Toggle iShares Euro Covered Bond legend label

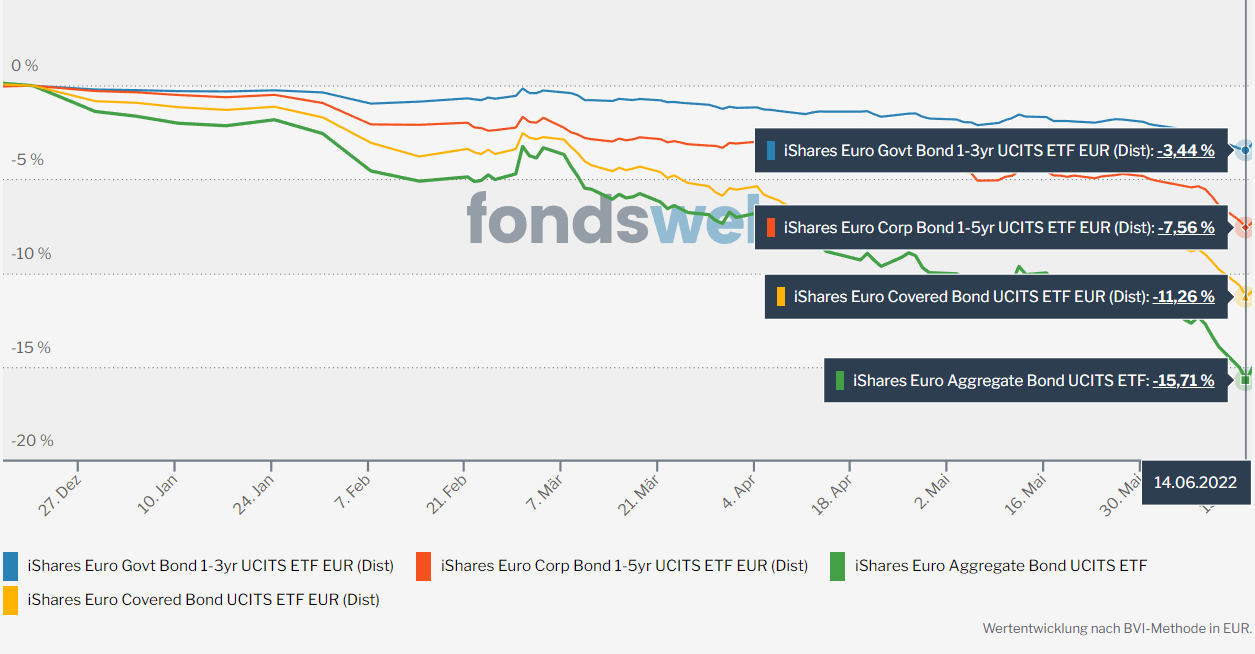pos(204,600)
